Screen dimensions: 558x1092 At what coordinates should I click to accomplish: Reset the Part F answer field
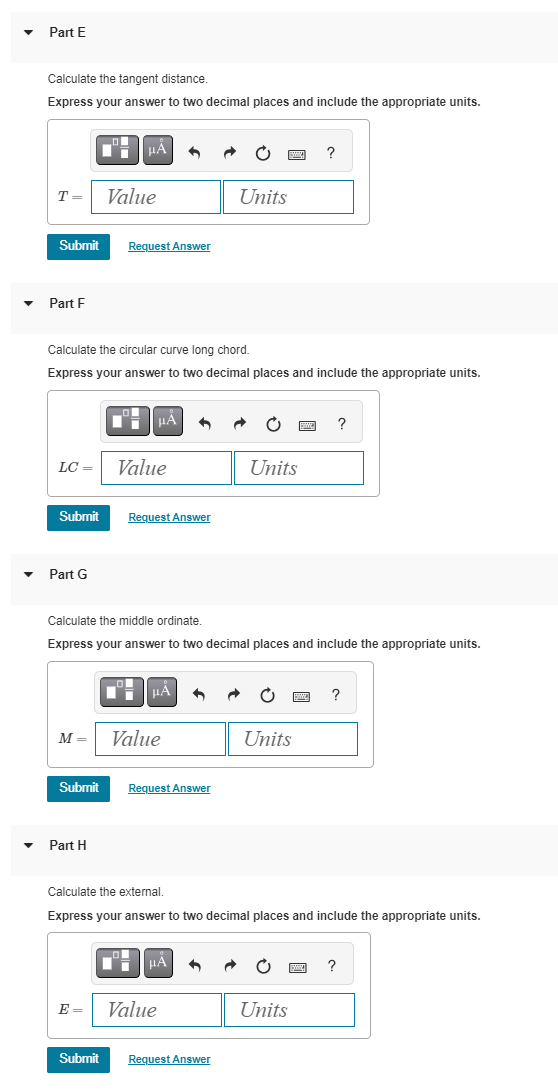click(x=273, y=423)
